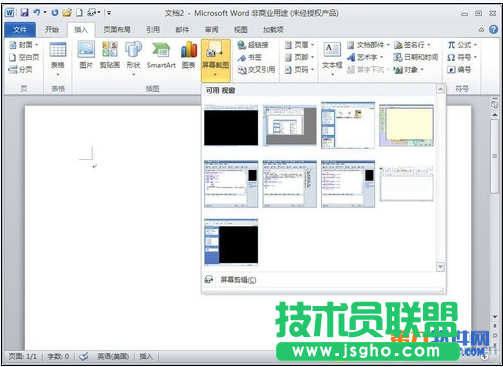Open the 页眉 (Header) dropdown

[299, 45]
